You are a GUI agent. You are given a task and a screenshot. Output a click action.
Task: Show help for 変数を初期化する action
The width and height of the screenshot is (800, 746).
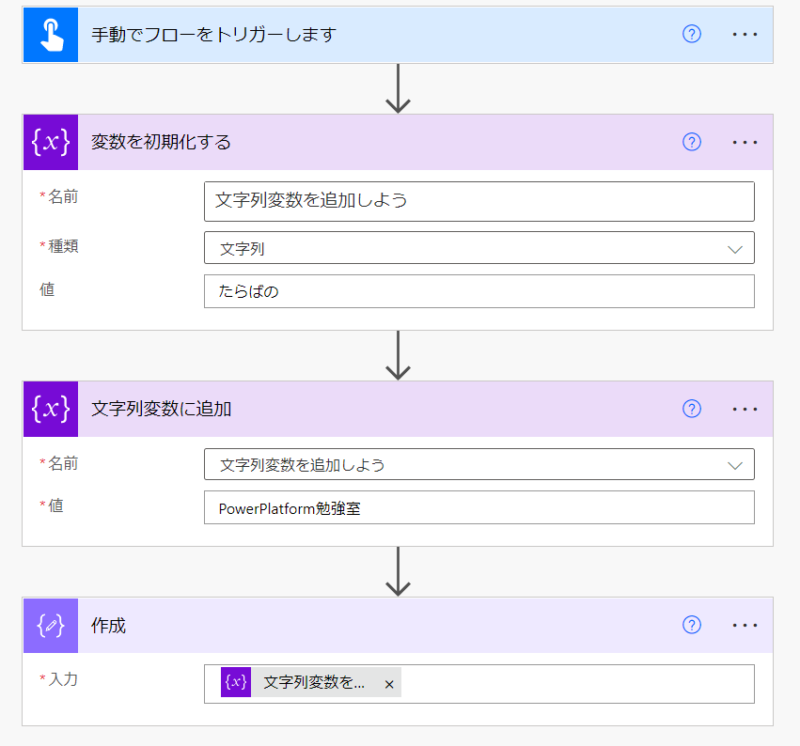[x=692, y=142]
